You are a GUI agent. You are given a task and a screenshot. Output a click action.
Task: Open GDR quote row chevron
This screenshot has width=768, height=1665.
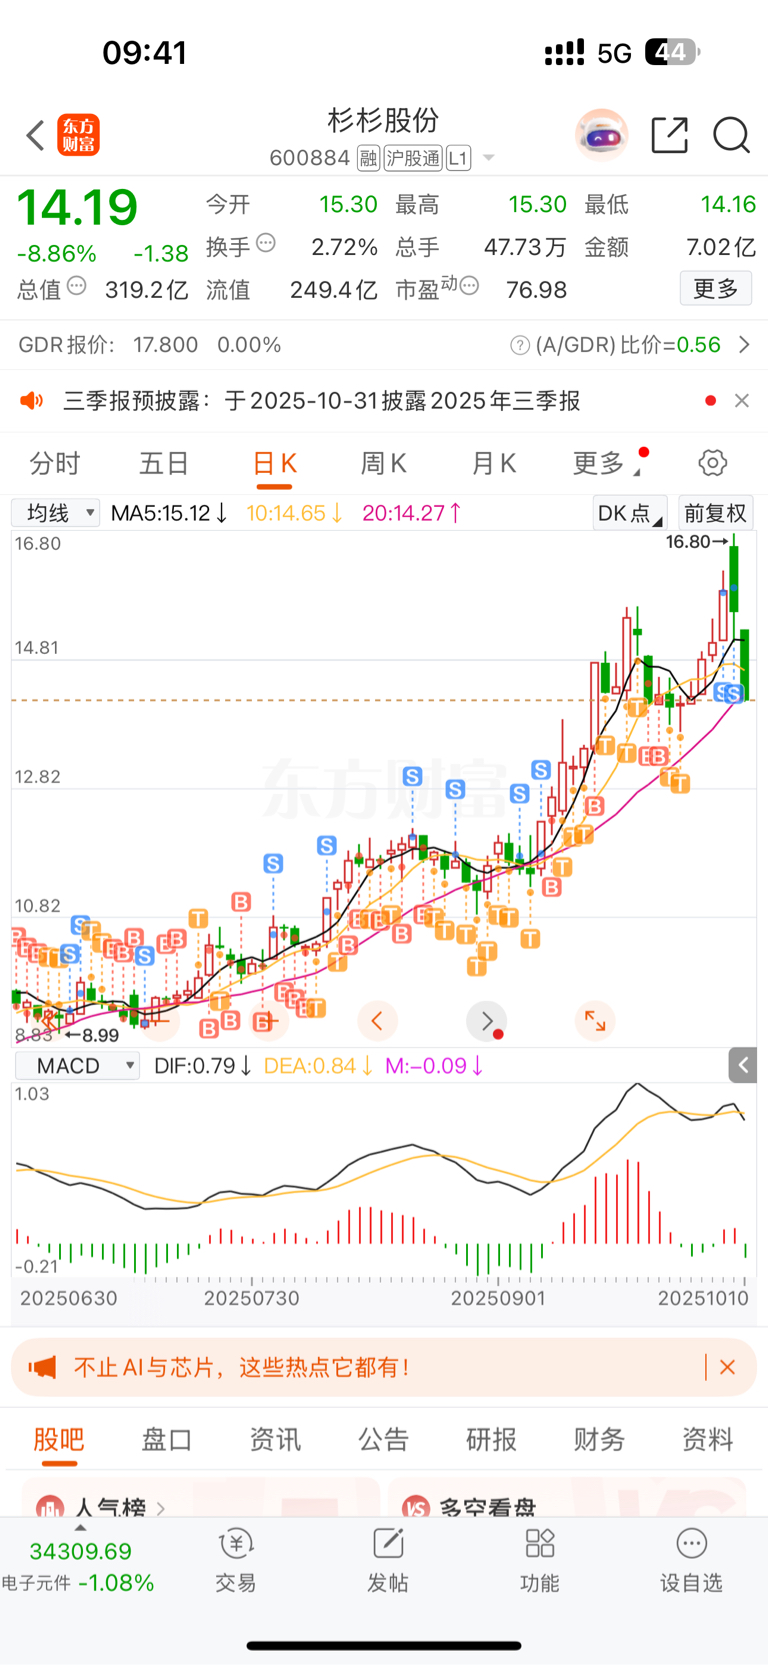[744, 345]
